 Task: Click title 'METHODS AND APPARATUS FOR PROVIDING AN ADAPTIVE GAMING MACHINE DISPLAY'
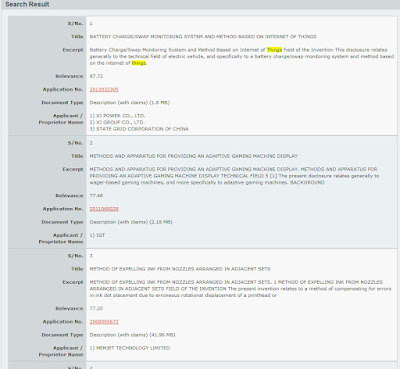coord(194,156)
